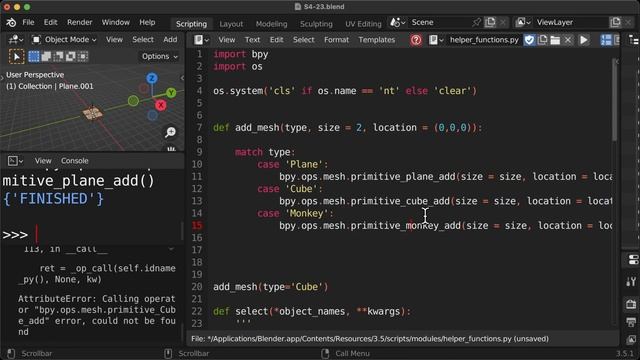The height and width of the screenshot is (360, 640).
Task: Open the File menu
Action: [x=28, y=22]
